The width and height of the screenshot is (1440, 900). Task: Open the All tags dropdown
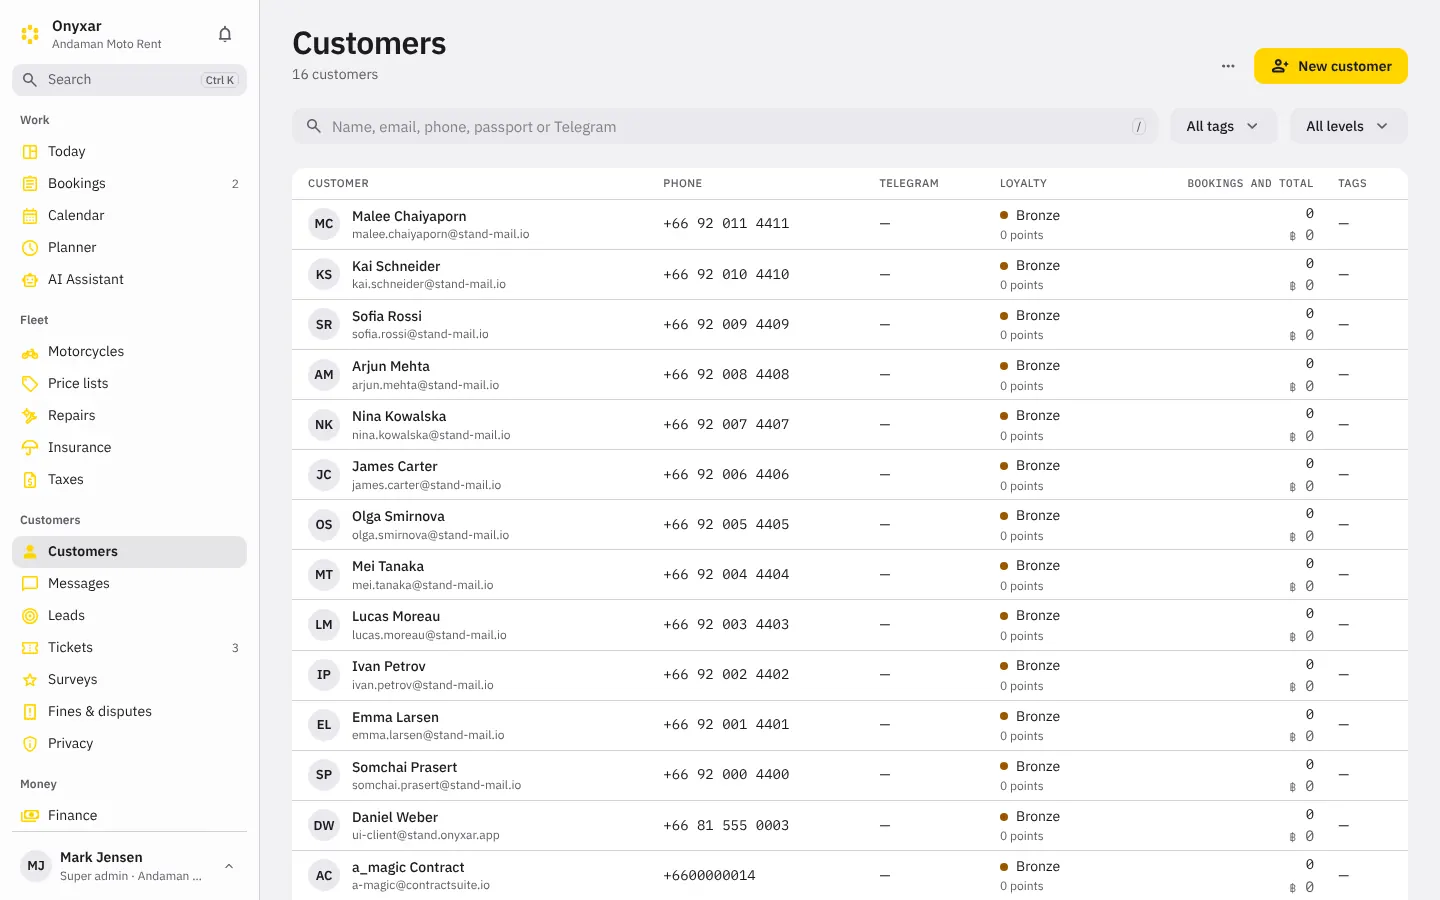(1223, 126)
